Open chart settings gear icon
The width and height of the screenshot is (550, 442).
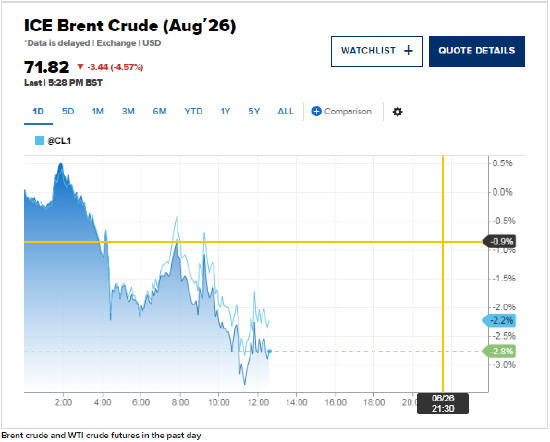[x=397, y=112]
